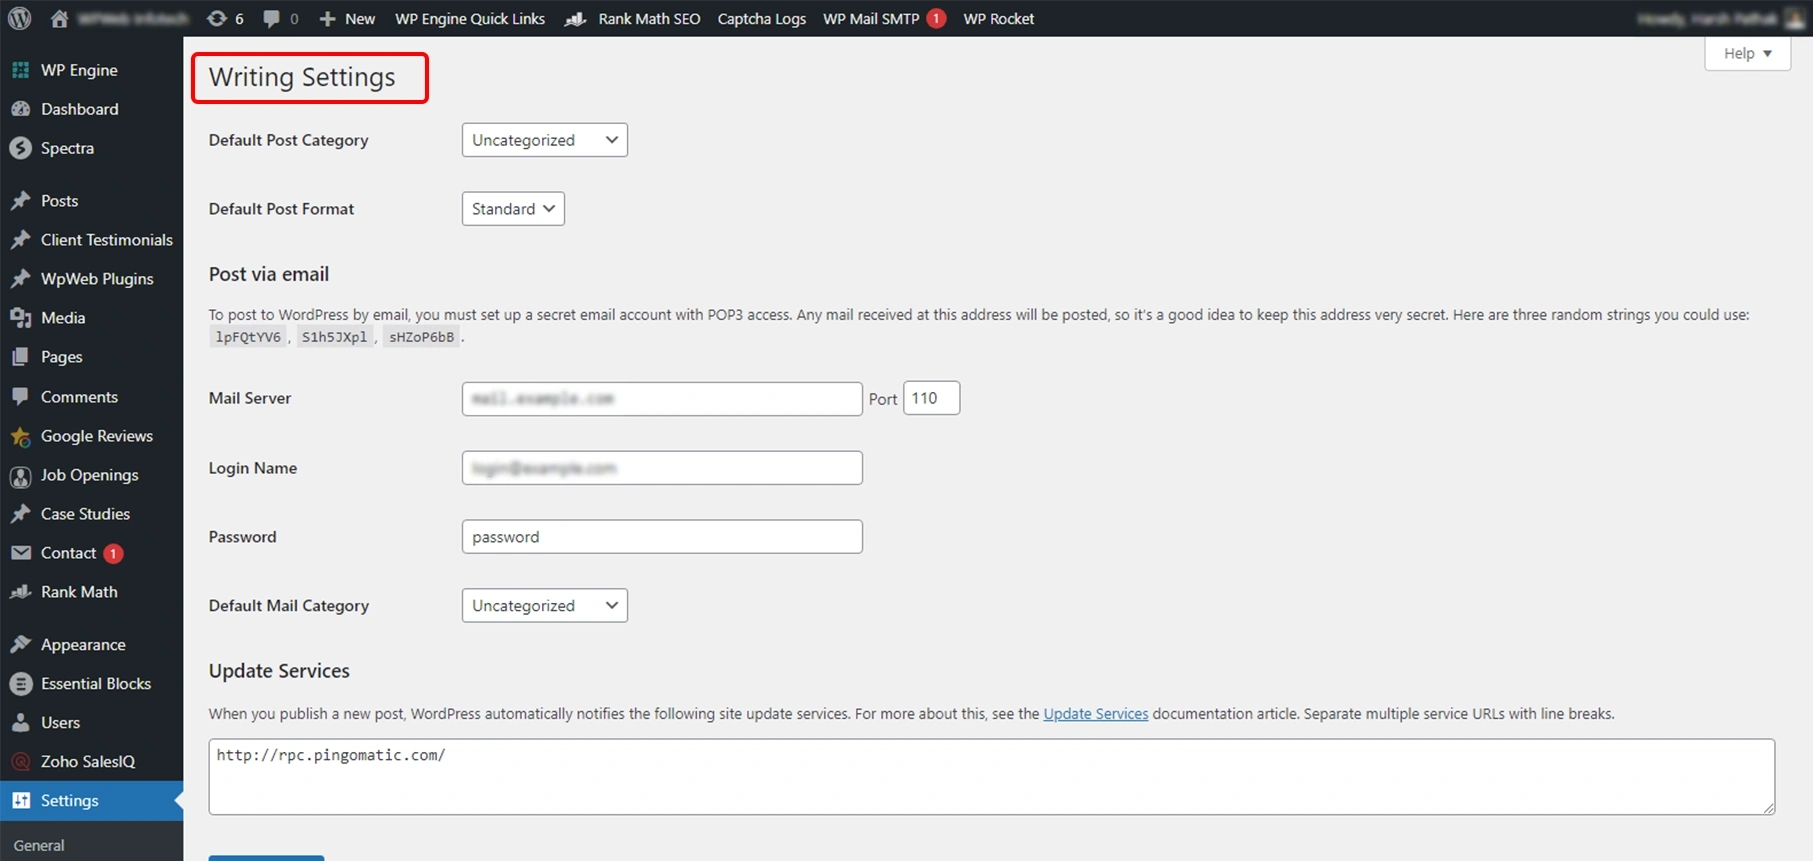This screenshot has height=861, width=1813.
Task: Click the home site icon in admin bar
Action: click(x=59, y=18)
